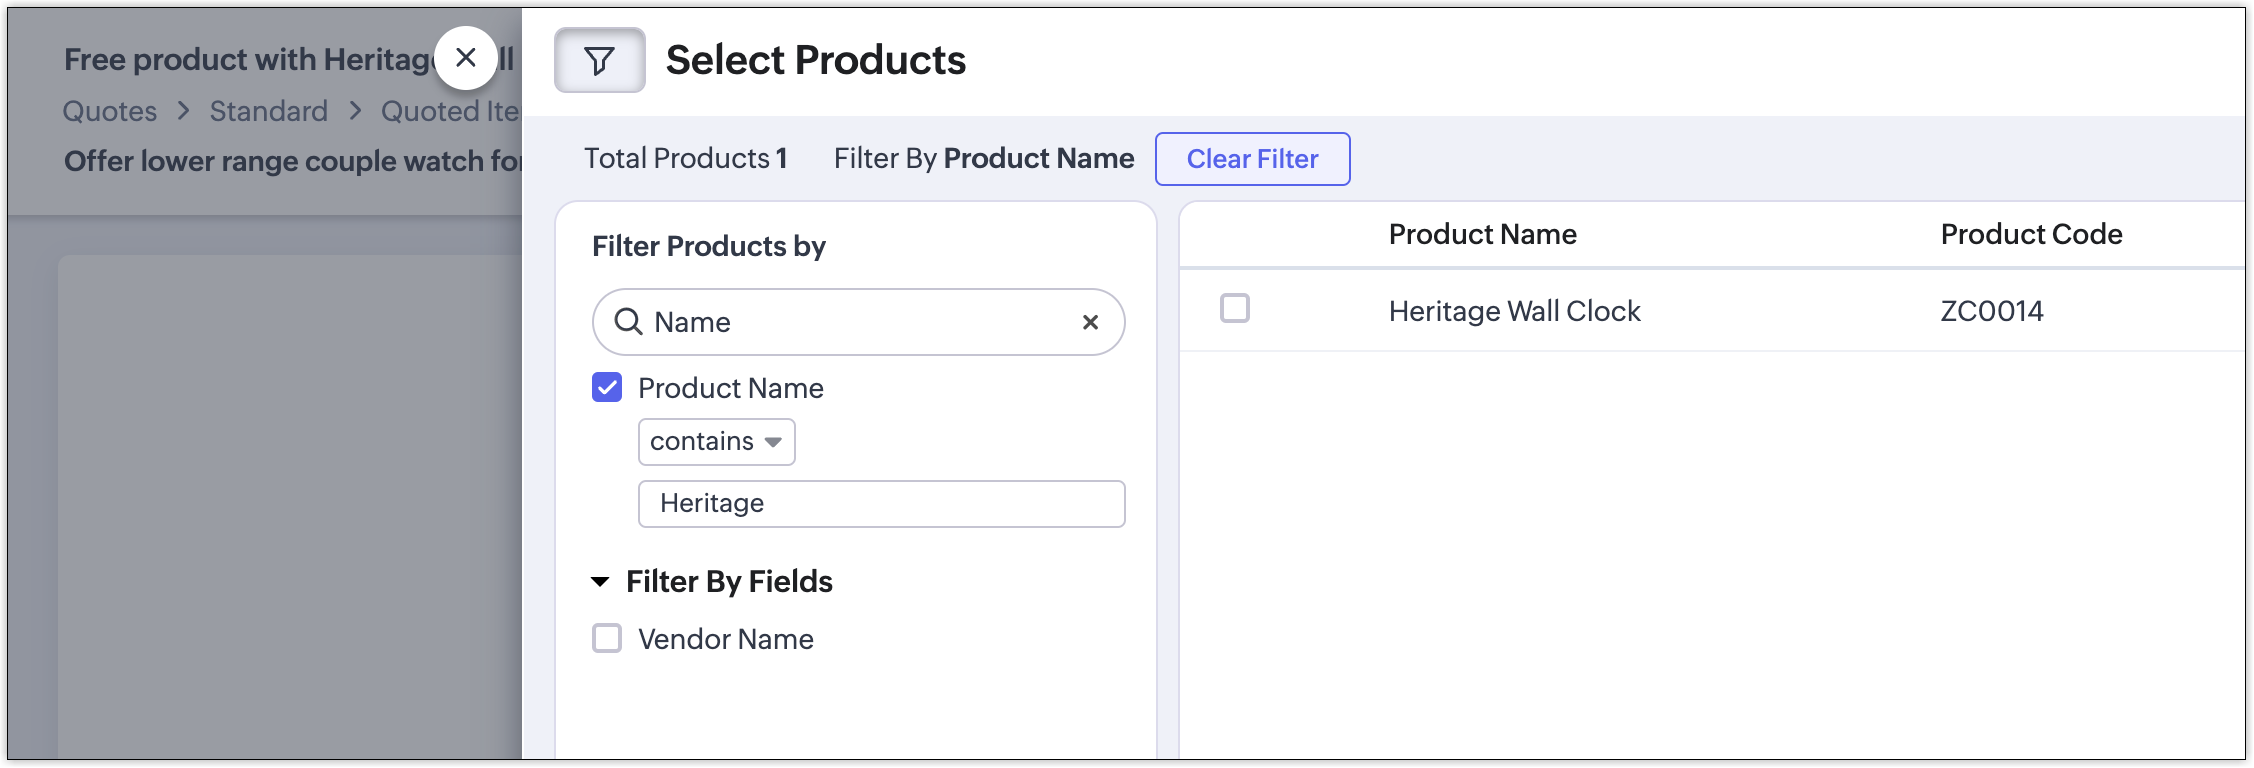Uncheck the Product Name filter checkbox
Screen dimensions: 2254x768
coord(607,388)
